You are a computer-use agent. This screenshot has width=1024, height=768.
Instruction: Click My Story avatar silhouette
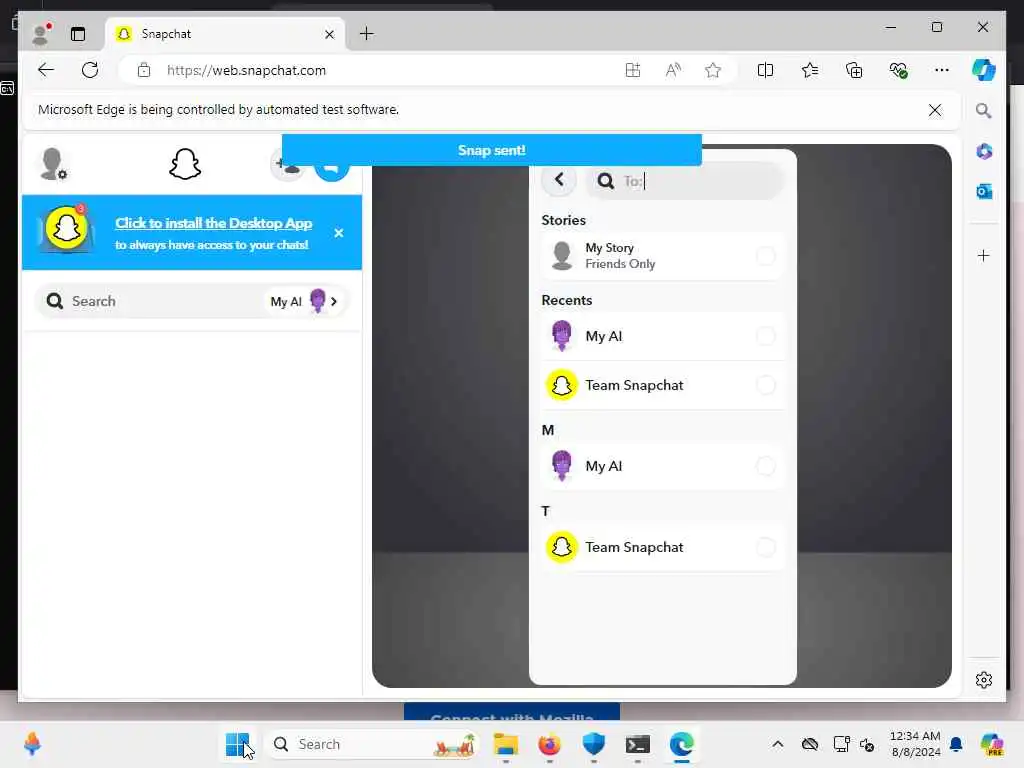[x=562, y=256]
